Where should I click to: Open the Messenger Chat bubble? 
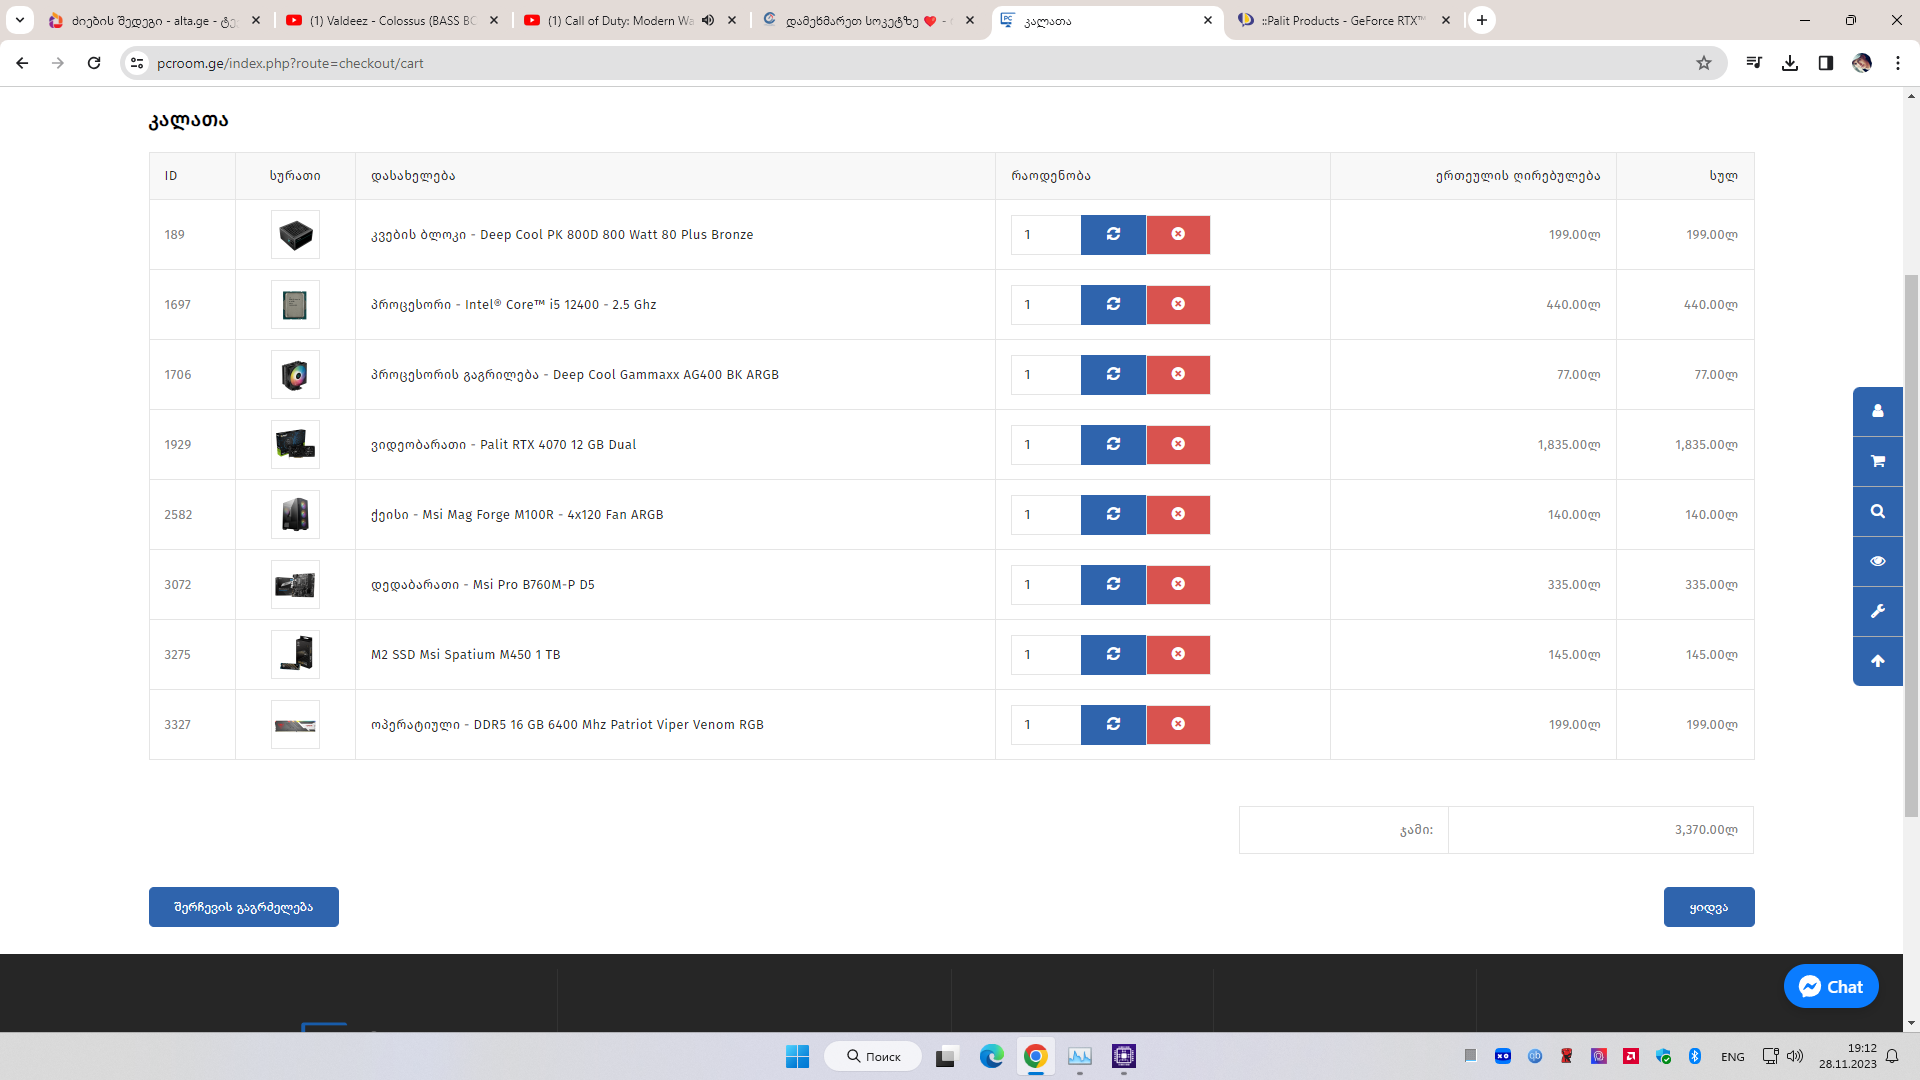click(1831, 986)
